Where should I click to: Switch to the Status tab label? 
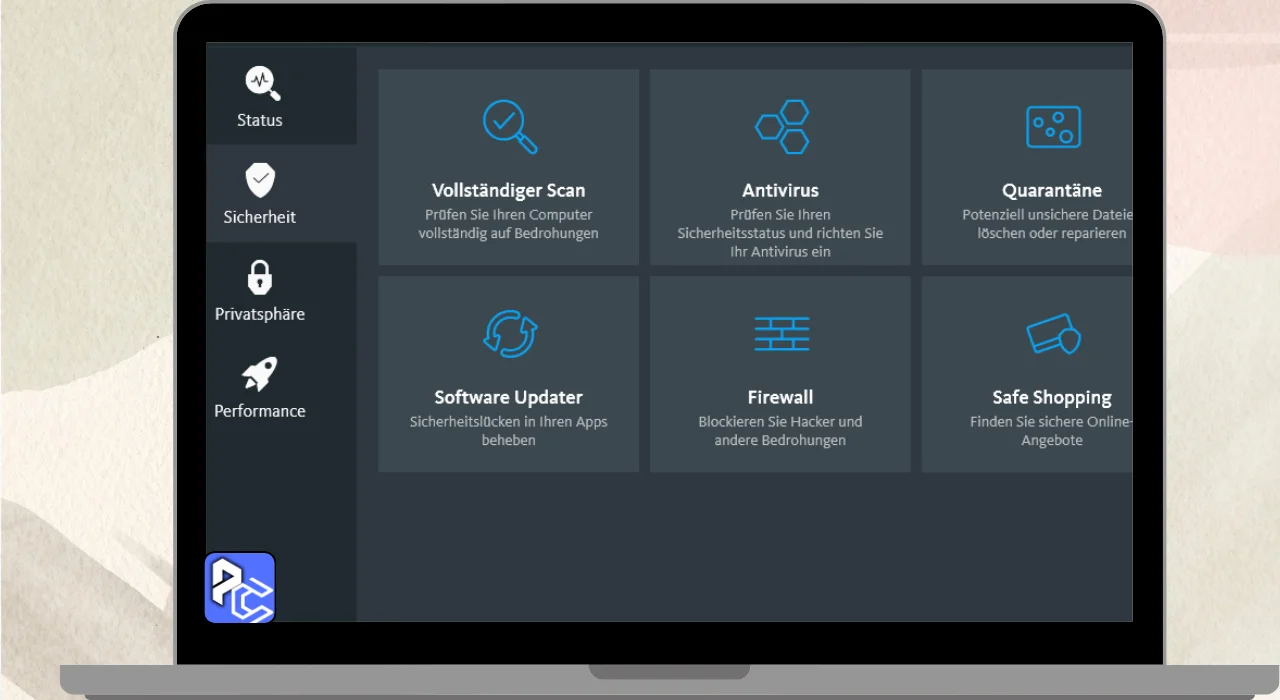click(x=260, y=120)
